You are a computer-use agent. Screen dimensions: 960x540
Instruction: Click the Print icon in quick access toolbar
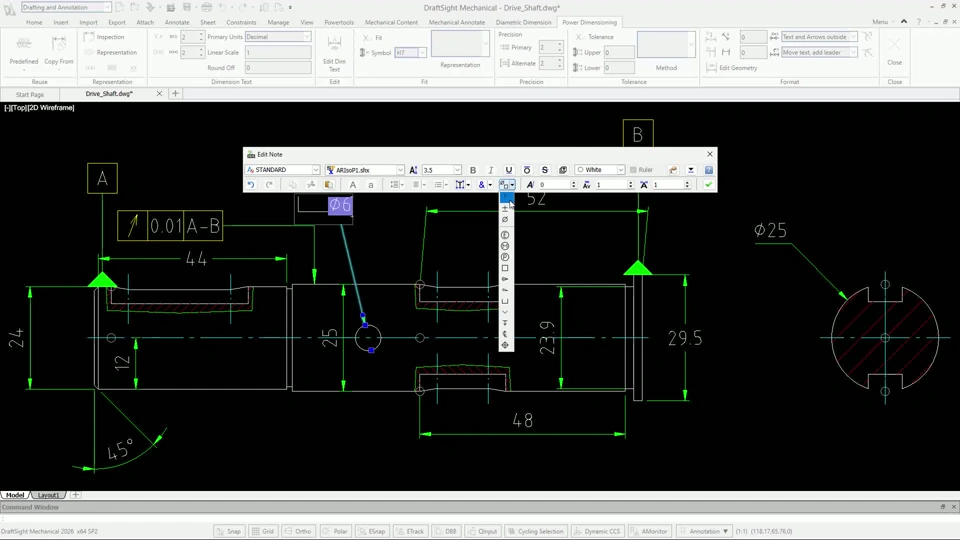point(207,7)
